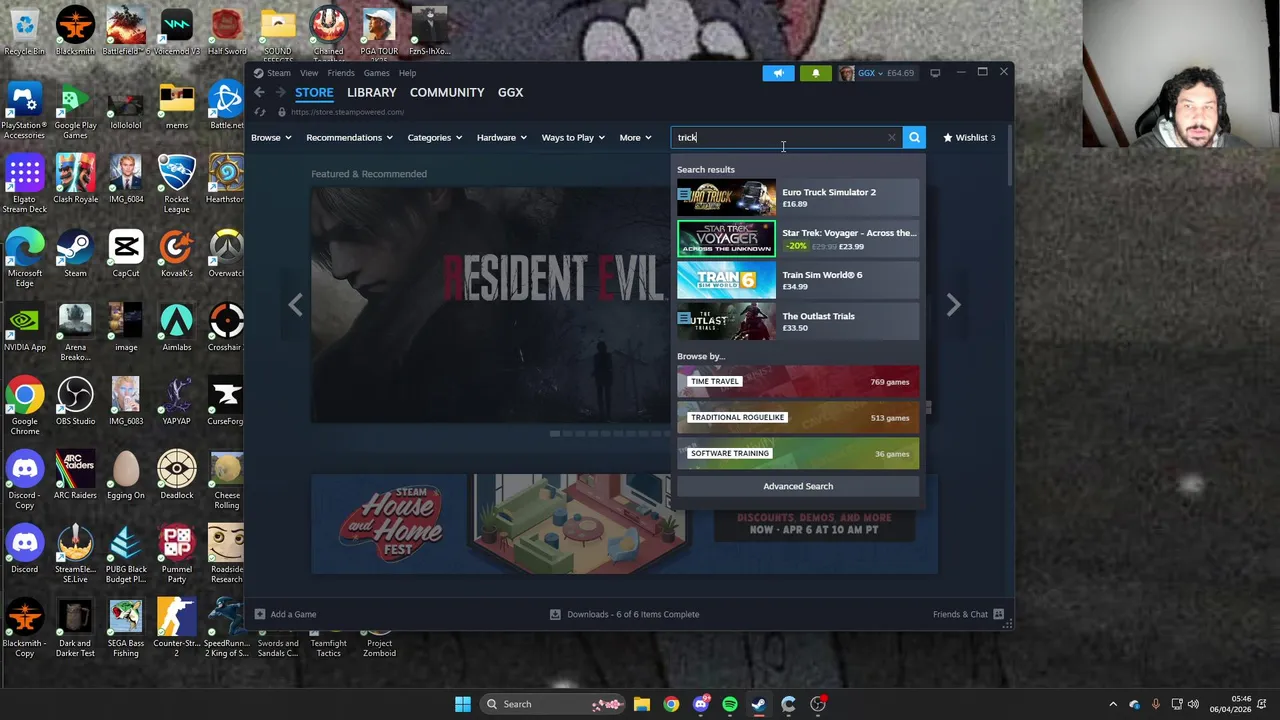This screenshot has width=1280, height=720.
Task: Go forward with Steam forward arrow
Action: [x=281, y=92]
